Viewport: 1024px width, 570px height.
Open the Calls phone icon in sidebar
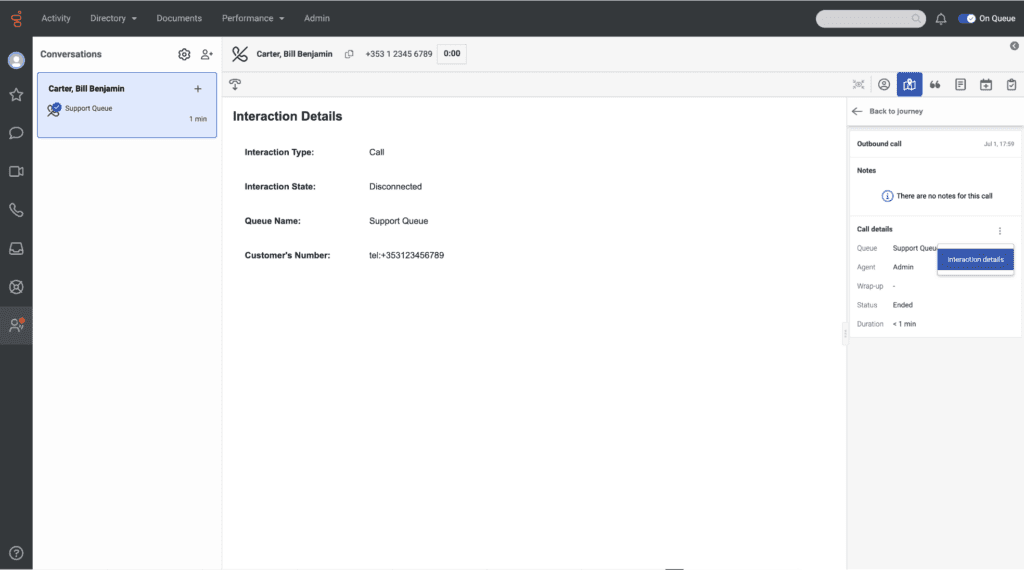pos(16,210)
